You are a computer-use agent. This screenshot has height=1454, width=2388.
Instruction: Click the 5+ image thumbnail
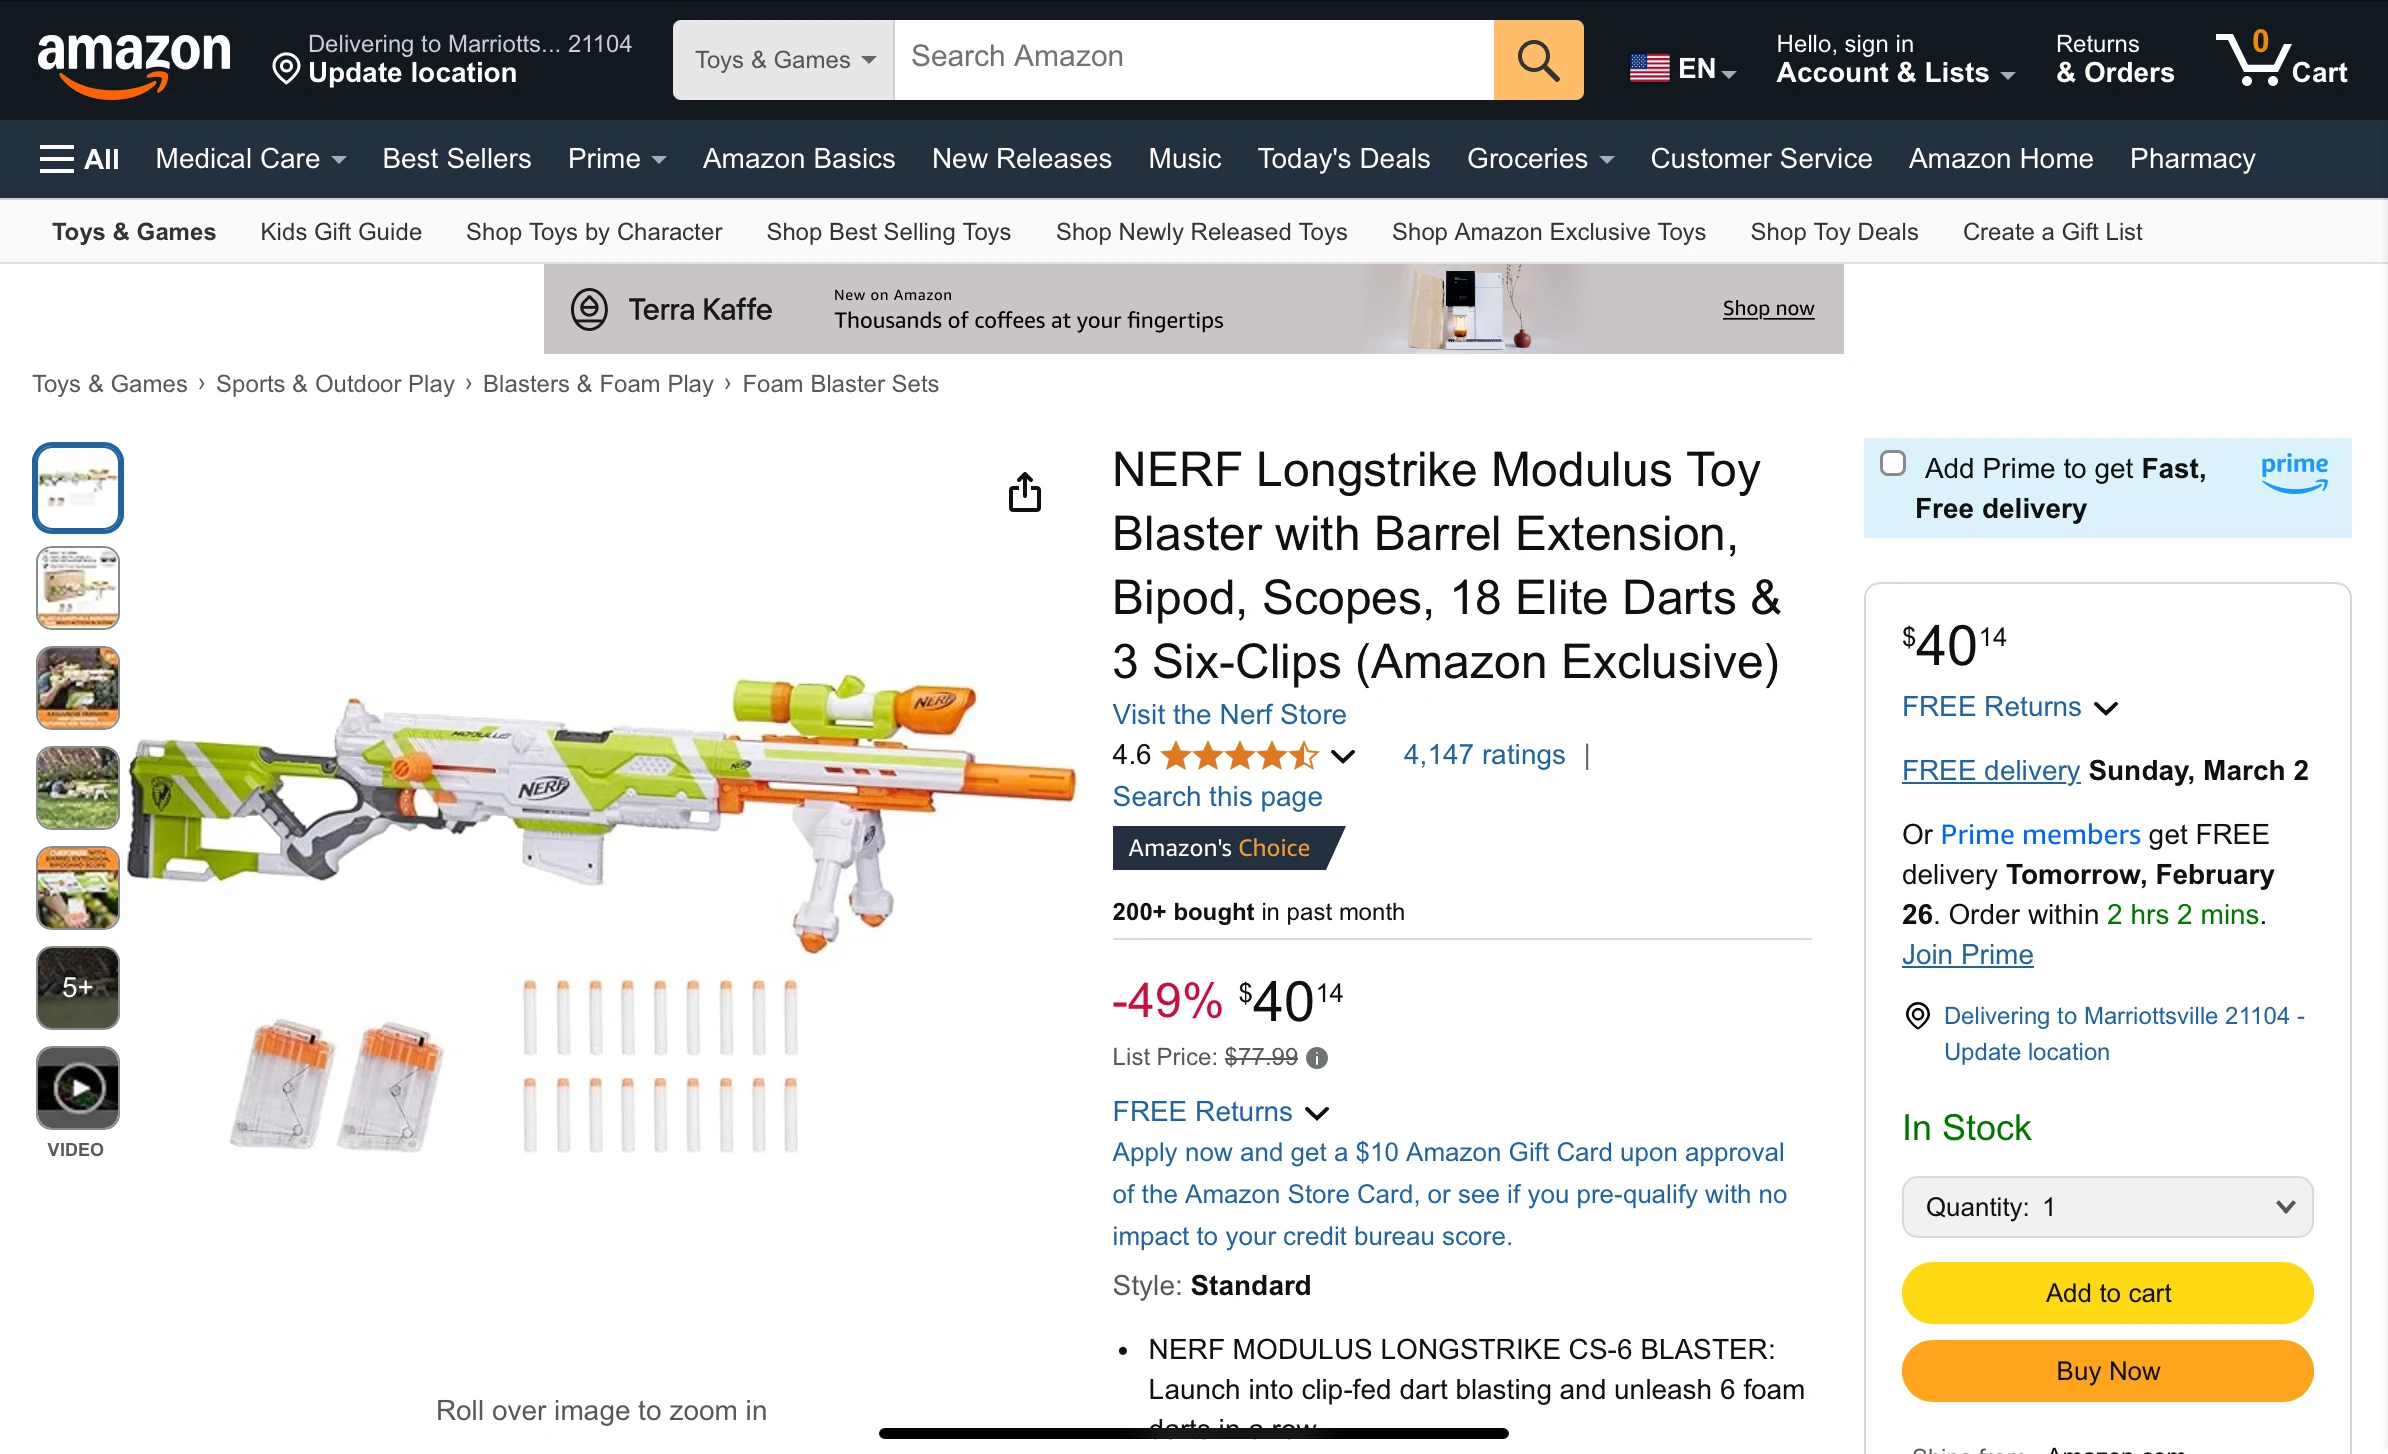pyautogui.click(x=77, y=988)
